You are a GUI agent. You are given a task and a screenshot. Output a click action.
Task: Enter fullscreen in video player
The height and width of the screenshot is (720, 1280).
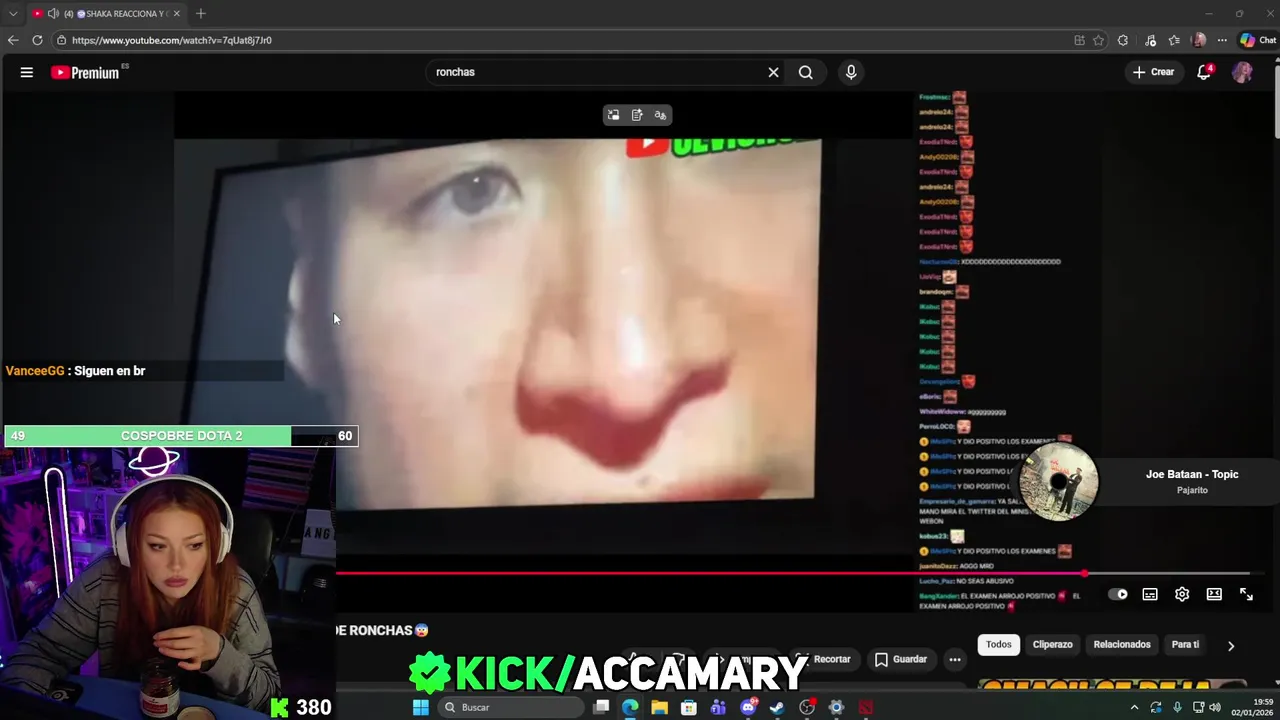[1246, 594]
